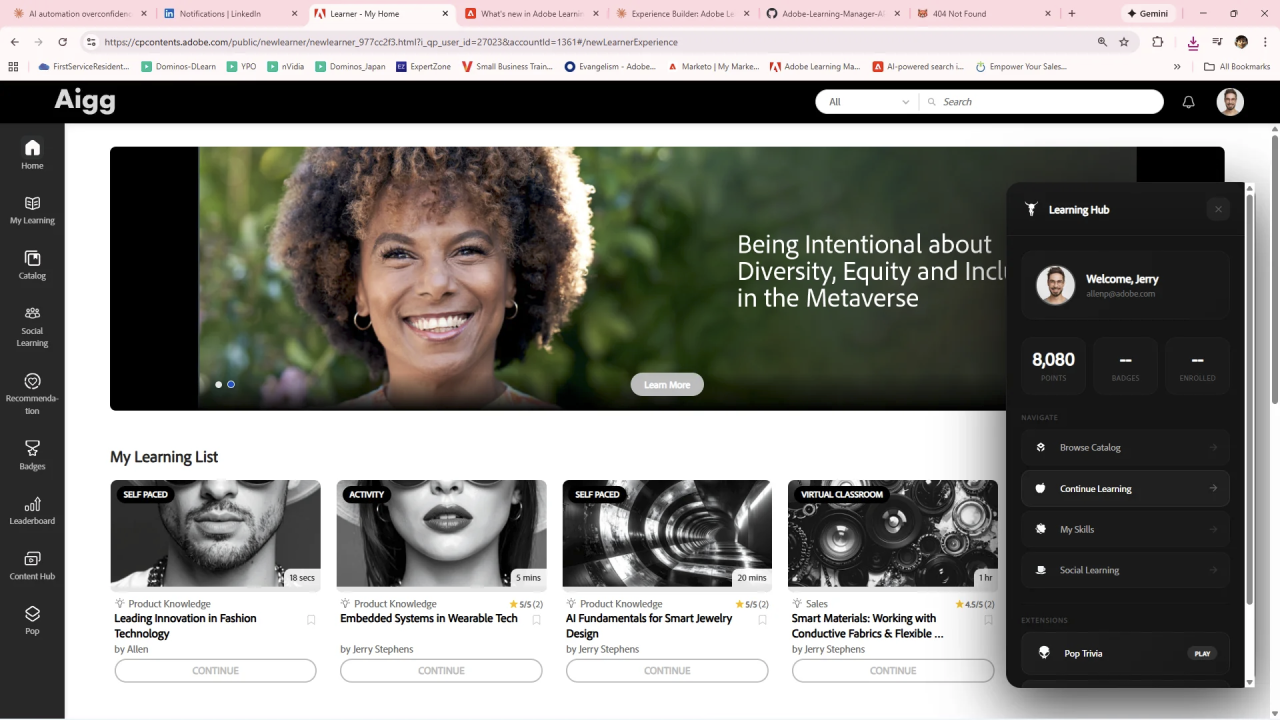Expand the All search filter dropdown
The image size is (1280, 720).
tap(868, 102)
